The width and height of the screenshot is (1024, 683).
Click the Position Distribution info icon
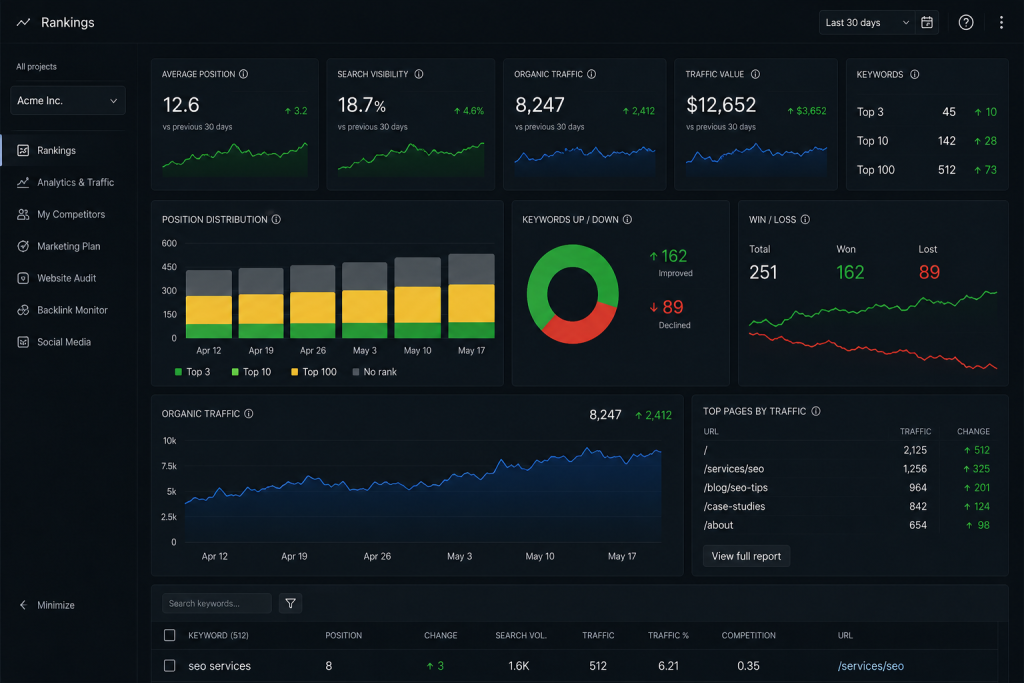(276, 219)
